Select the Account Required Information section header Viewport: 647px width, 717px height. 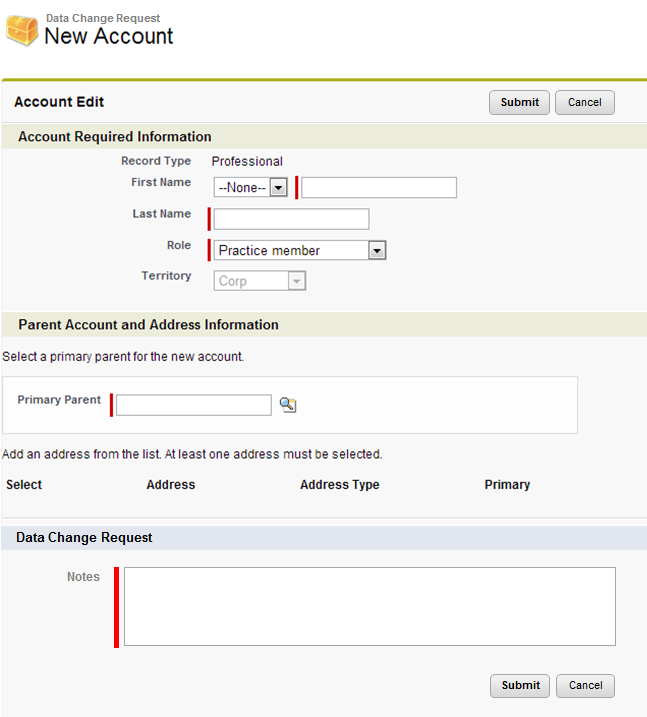(115, 137)
